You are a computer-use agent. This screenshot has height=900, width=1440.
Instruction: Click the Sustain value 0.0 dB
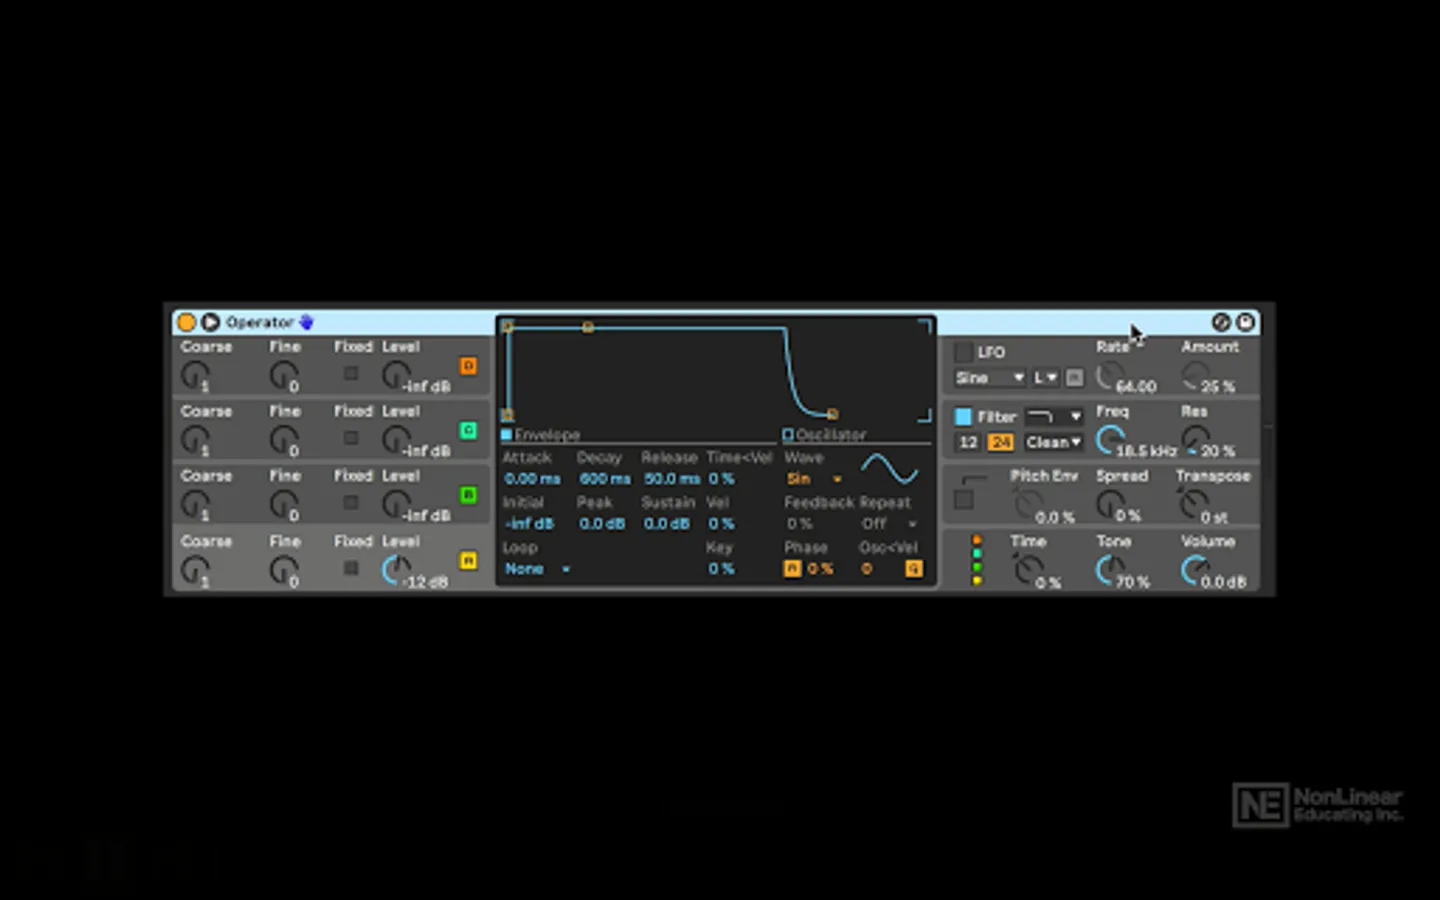(x=667, y=524)
